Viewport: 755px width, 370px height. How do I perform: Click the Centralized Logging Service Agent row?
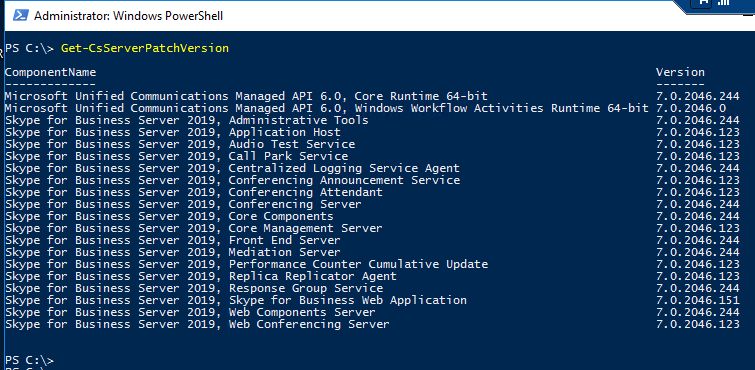[x=372, y=169]
